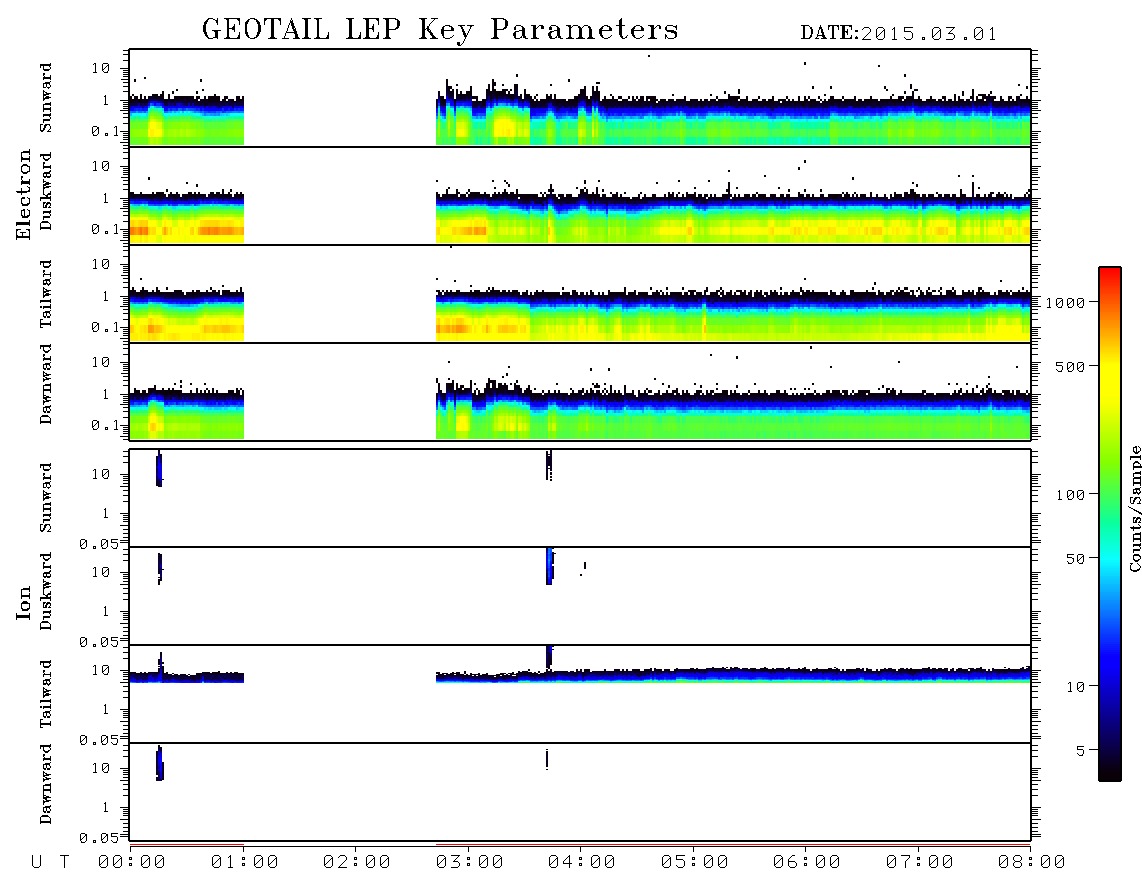Image resolution: width=1142 pixels, height=880 pixels.
Task: Click the "01:00" time tick label
Action: pos(244,863)
